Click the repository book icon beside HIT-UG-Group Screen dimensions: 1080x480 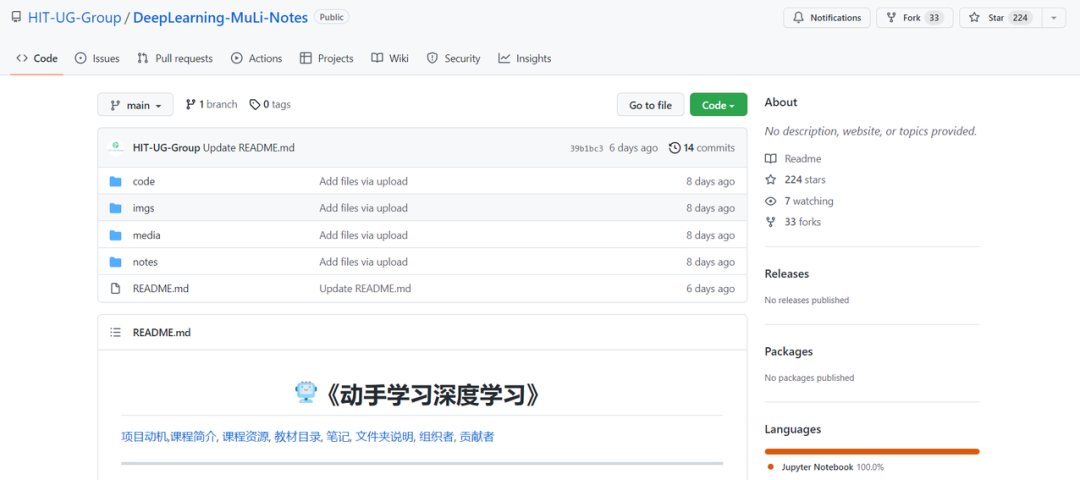(x=17, y=18)
